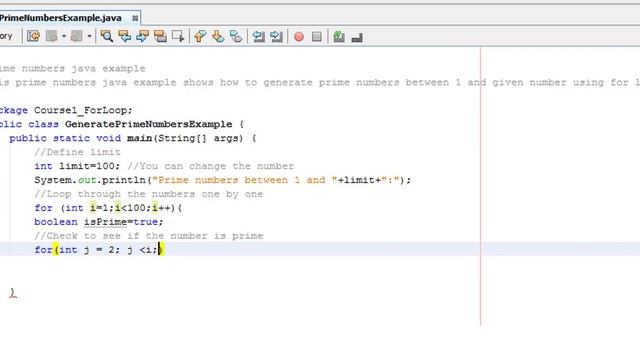This screenshot has width=640, height=360.
Task: Toggle bookmark on current line
Action: click(x=236, y=36)
